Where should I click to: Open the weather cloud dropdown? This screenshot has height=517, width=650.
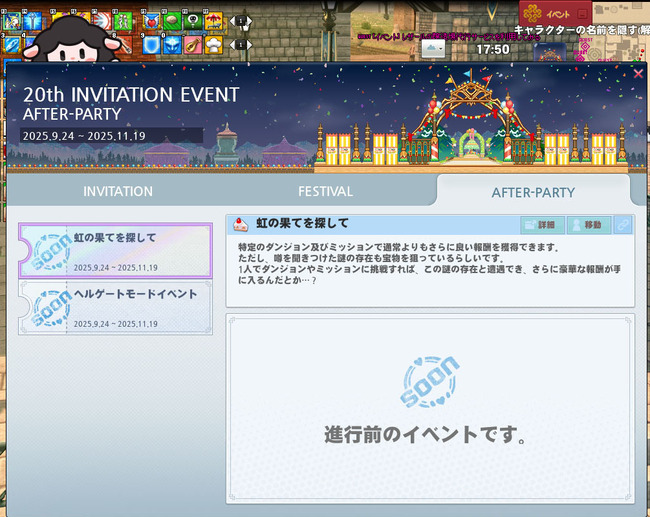coord(434,49)
